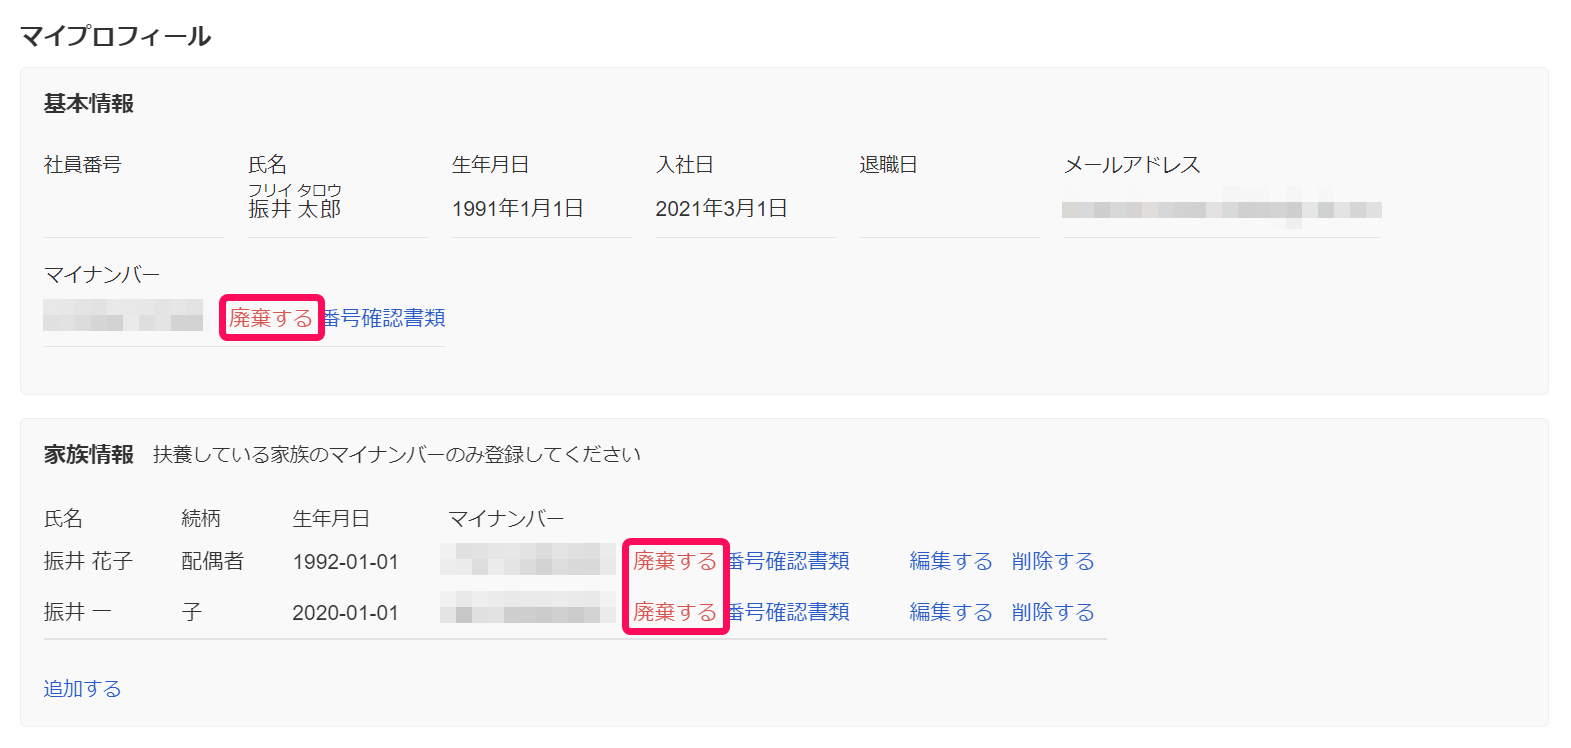Click 廃棄する next to employee's マイナンバー
The image size is (1571, 748).
[271, 318]
